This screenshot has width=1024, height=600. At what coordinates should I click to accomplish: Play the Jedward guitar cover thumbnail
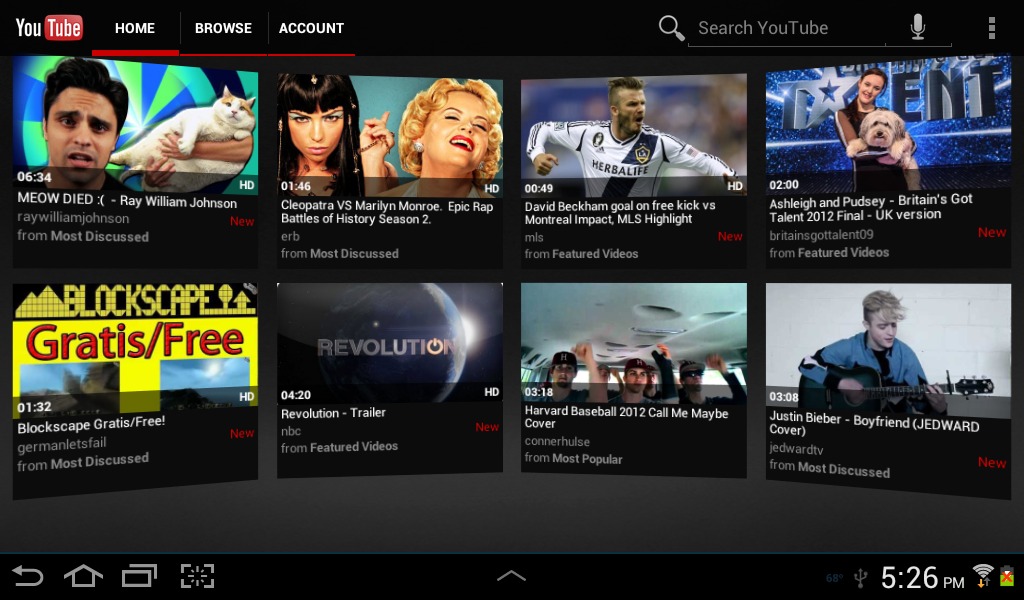(888, 349)
